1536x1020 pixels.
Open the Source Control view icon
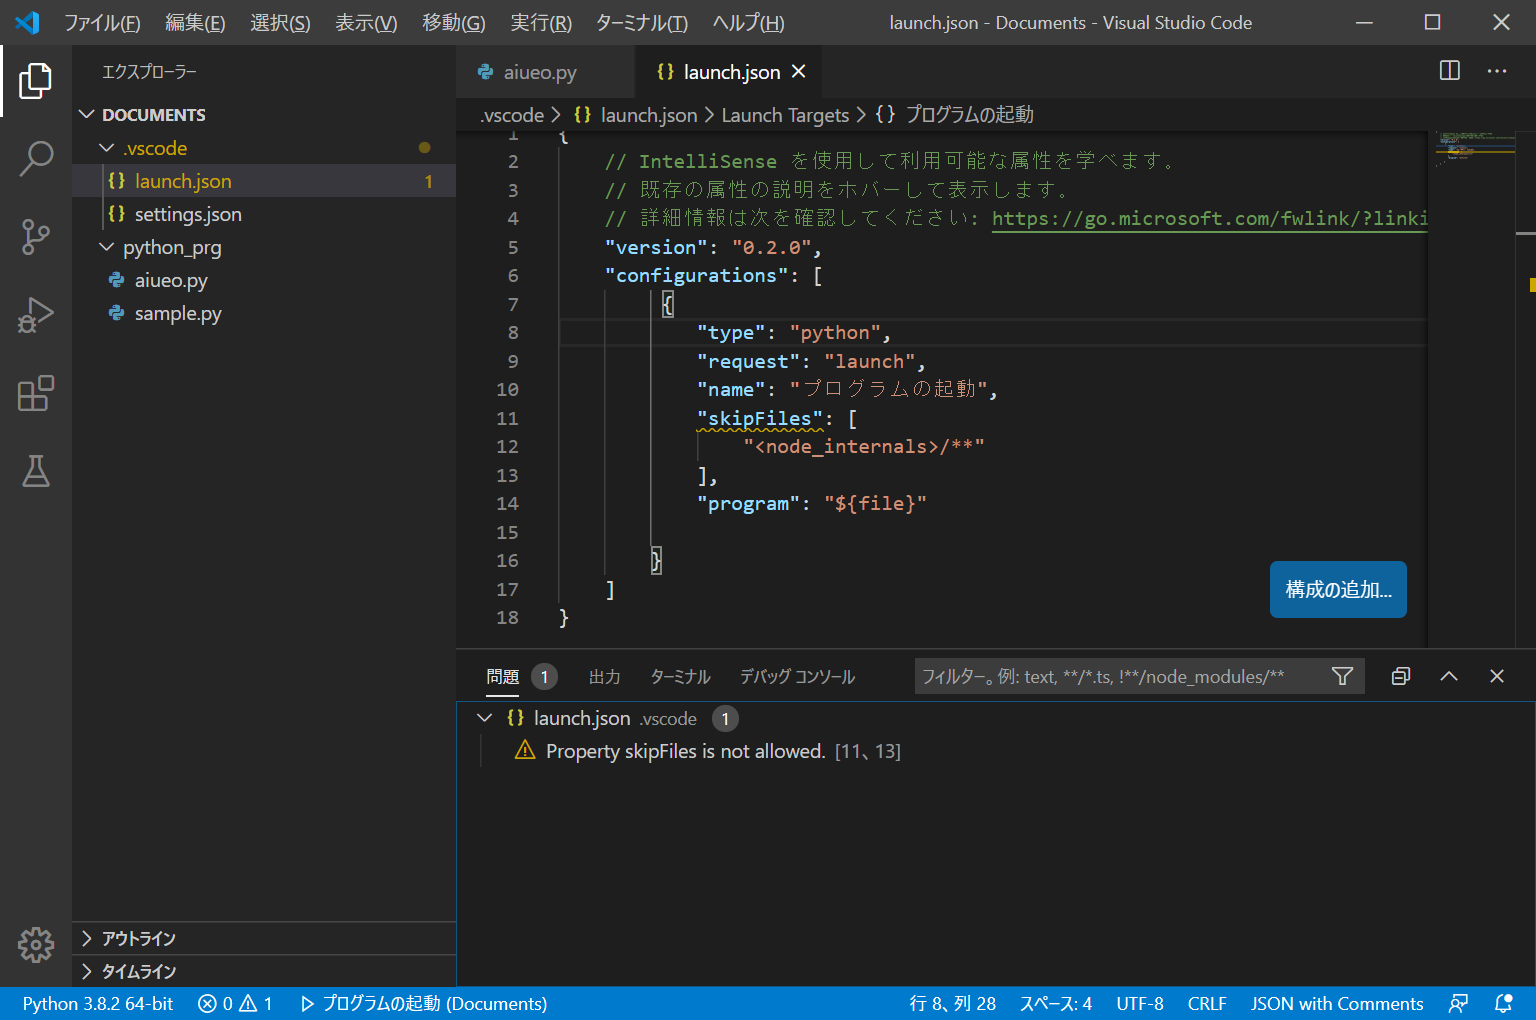(36, 236)
